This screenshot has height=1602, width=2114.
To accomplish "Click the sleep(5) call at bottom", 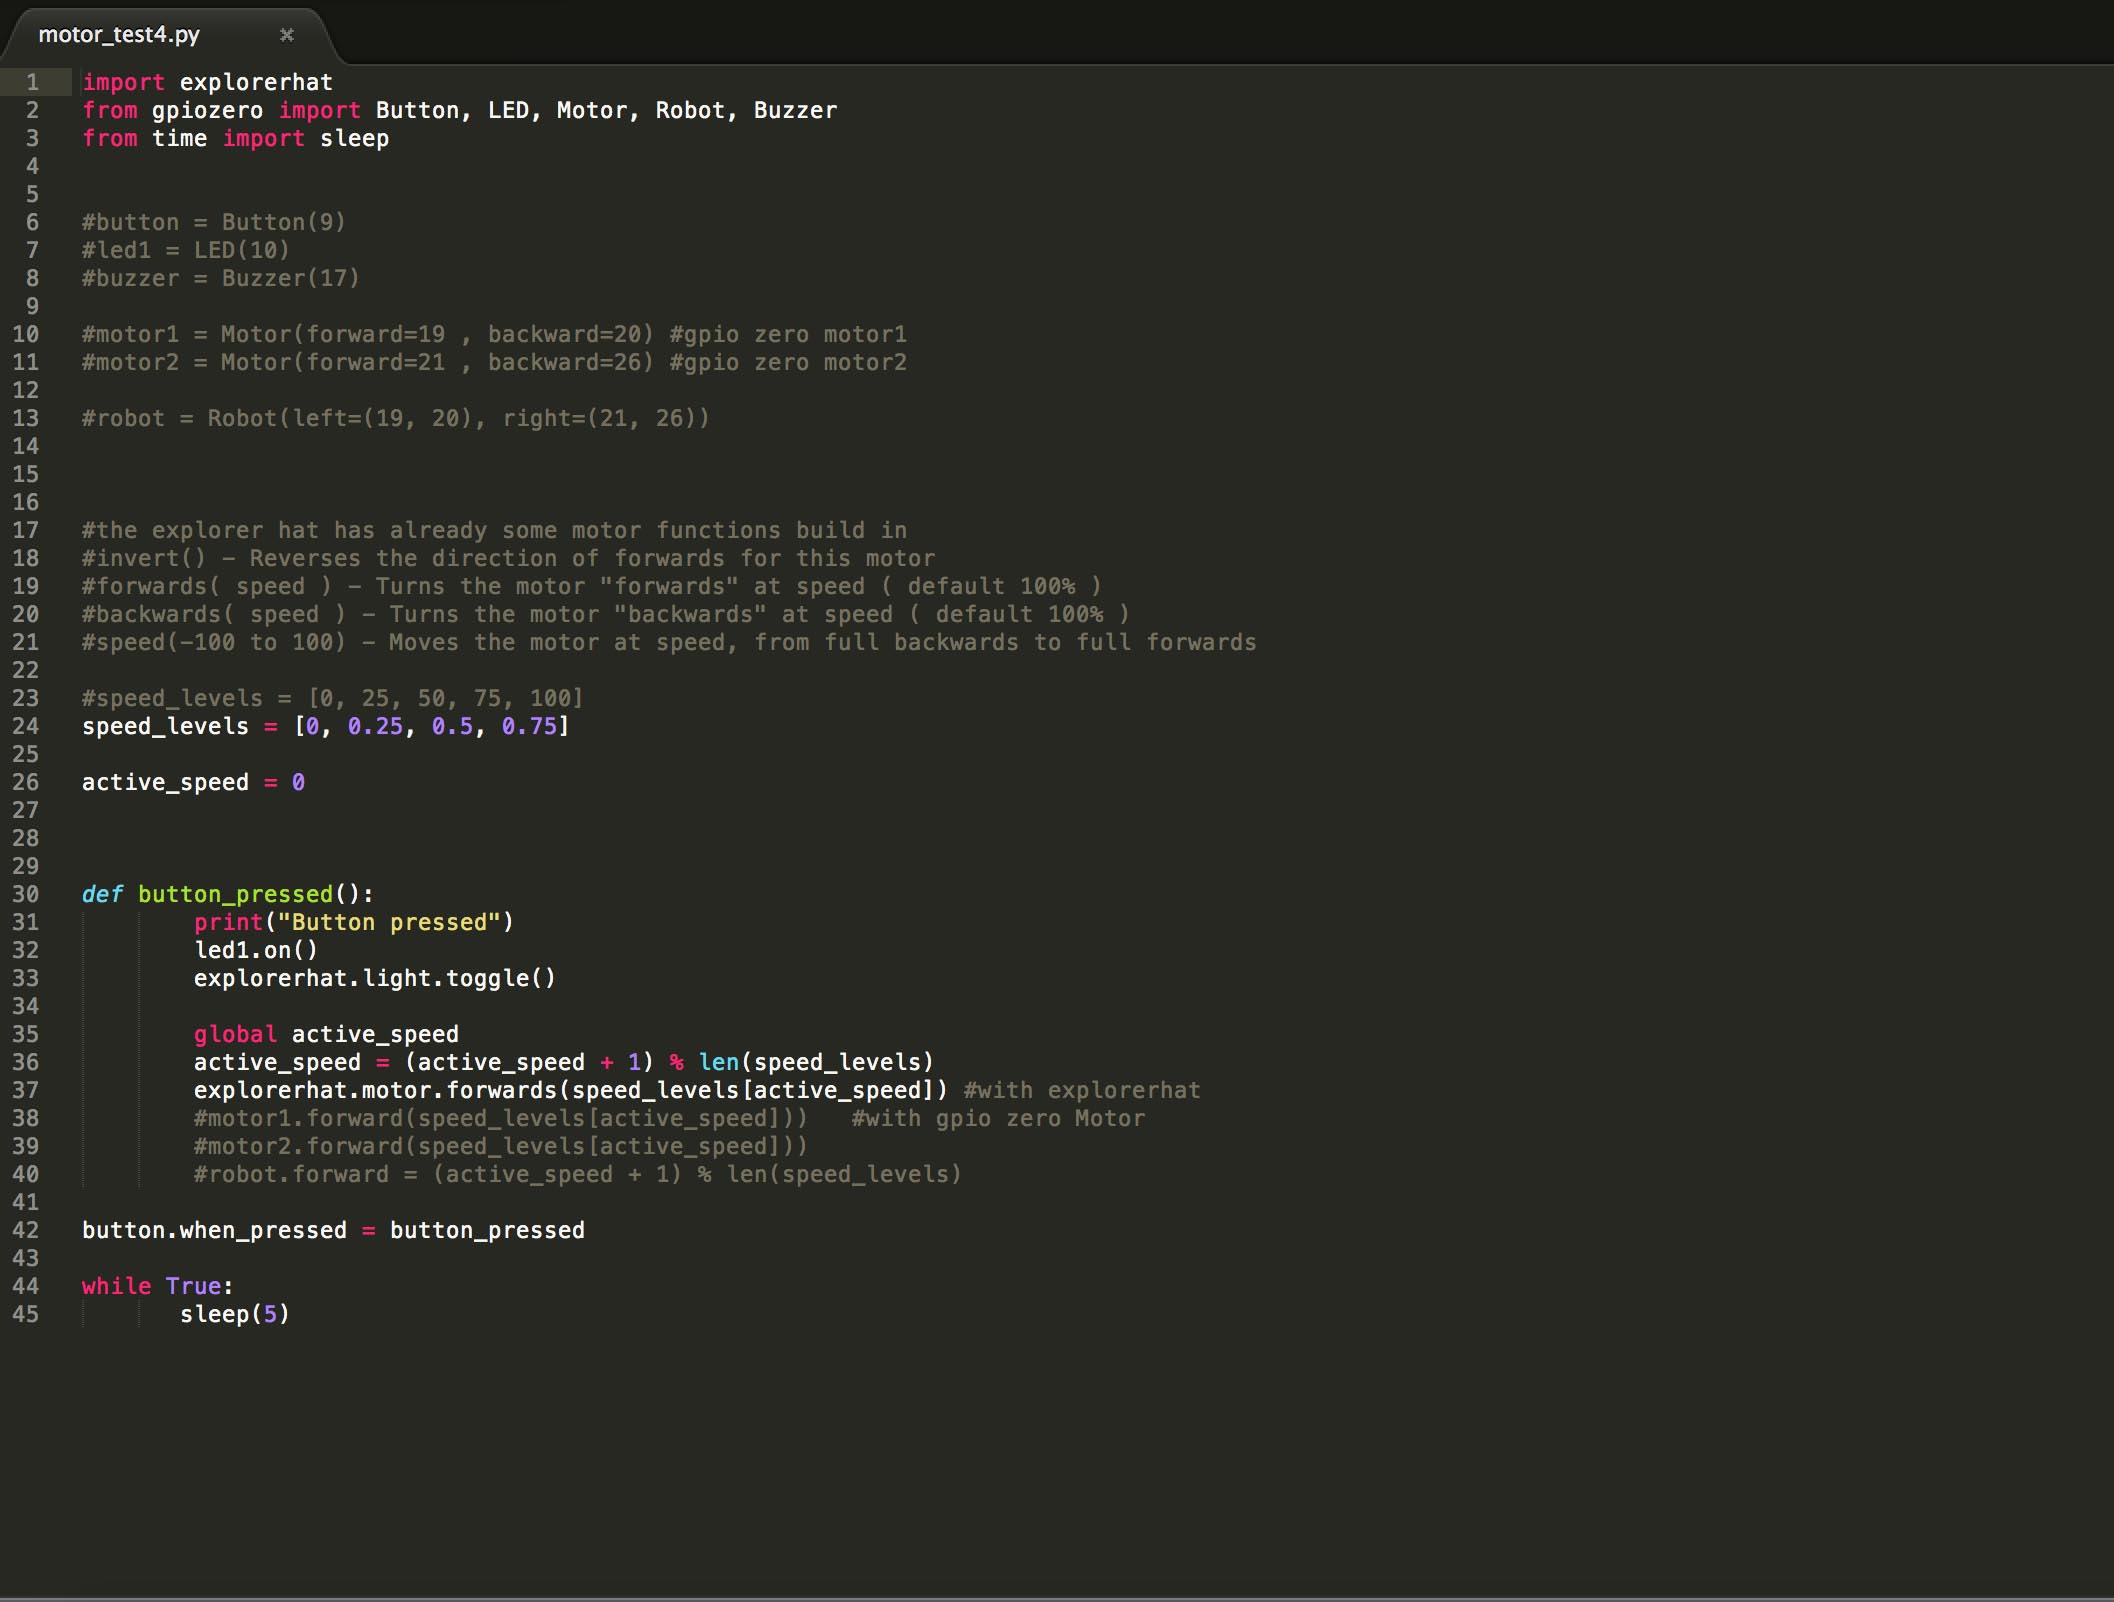I will 235,1314.
